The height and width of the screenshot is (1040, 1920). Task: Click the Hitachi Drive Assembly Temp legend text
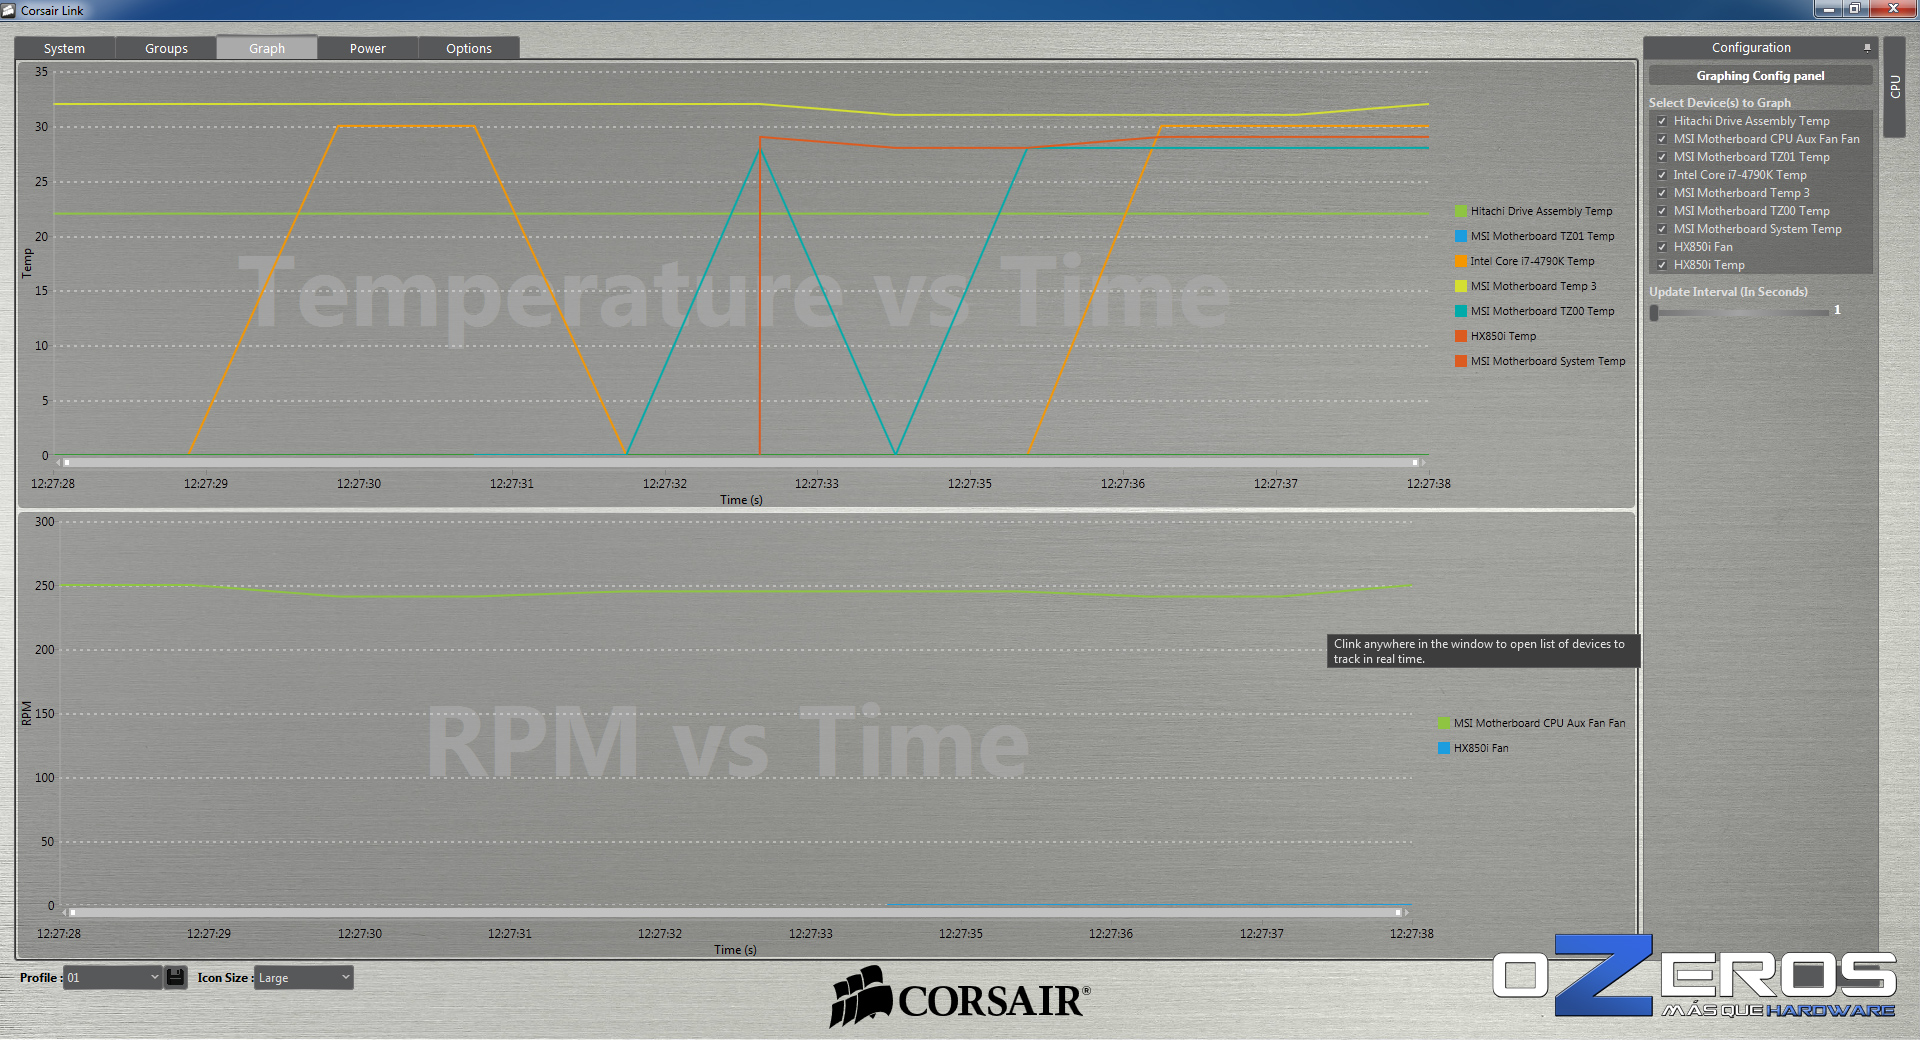[1541, 211]
